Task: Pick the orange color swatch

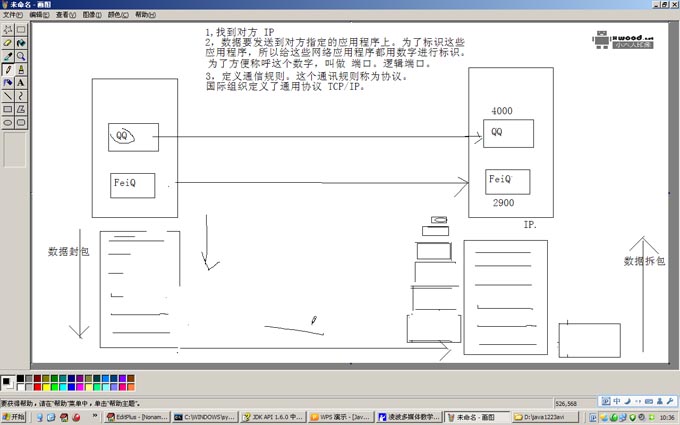Action: (x=131, y=387)
